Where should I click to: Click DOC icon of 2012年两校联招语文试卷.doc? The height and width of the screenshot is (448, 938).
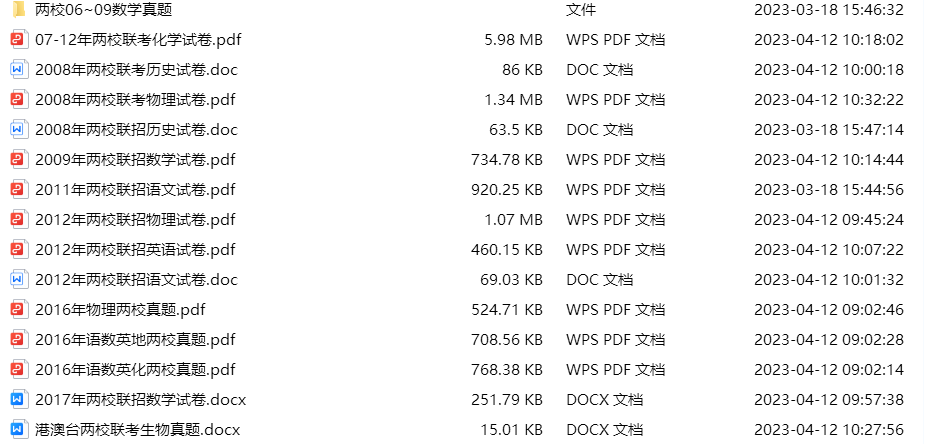tap(18, 280)
